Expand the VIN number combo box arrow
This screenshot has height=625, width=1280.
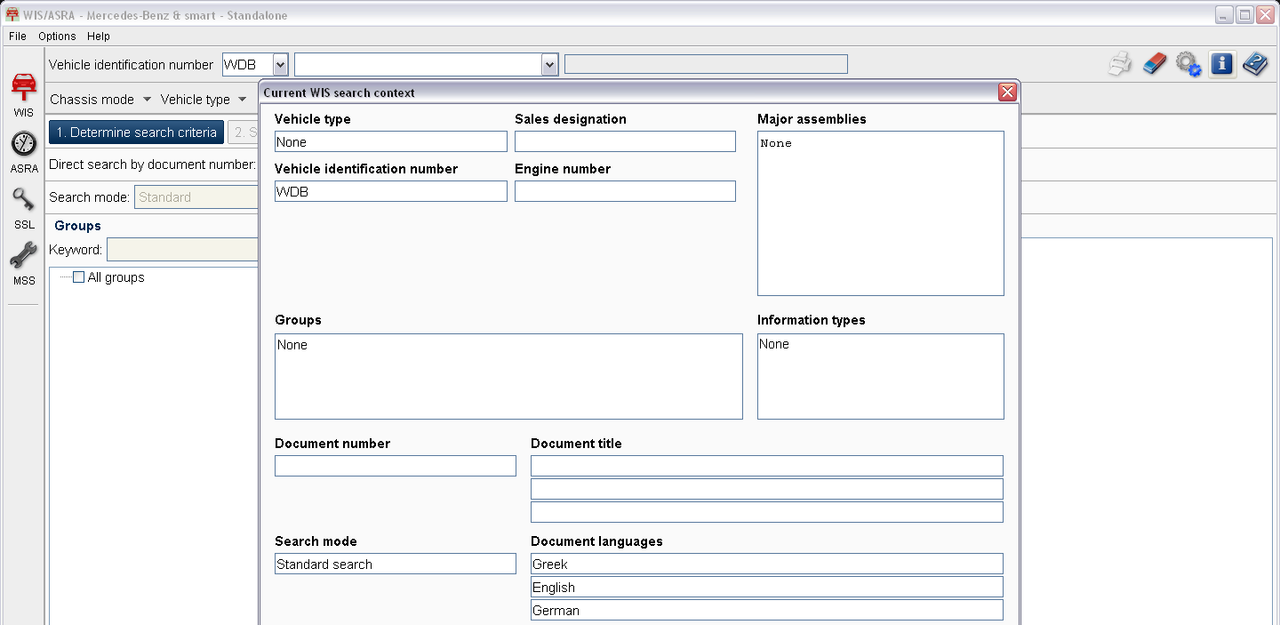(549, 64)
